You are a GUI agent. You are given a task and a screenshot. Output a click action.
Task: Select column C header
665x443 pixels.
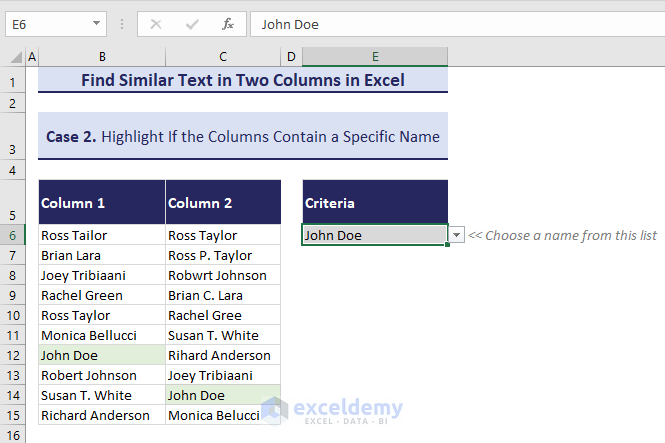click(223, 58)
